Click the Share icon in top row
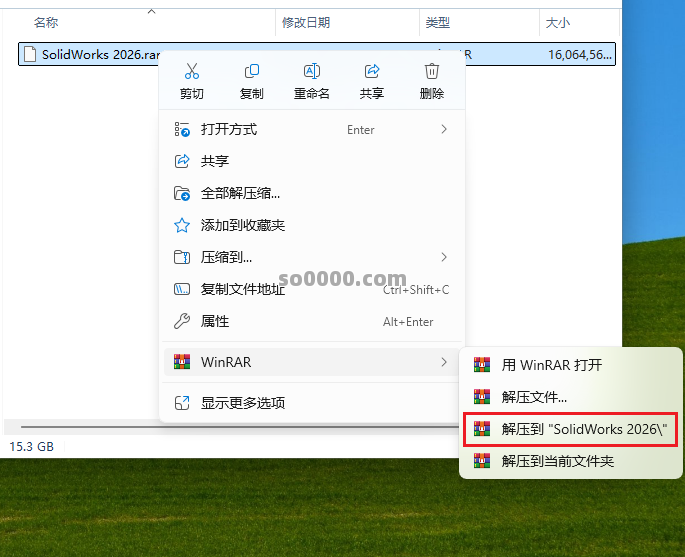Image resolution: width=685 pixels, height=557 pixels. point(372,71)
